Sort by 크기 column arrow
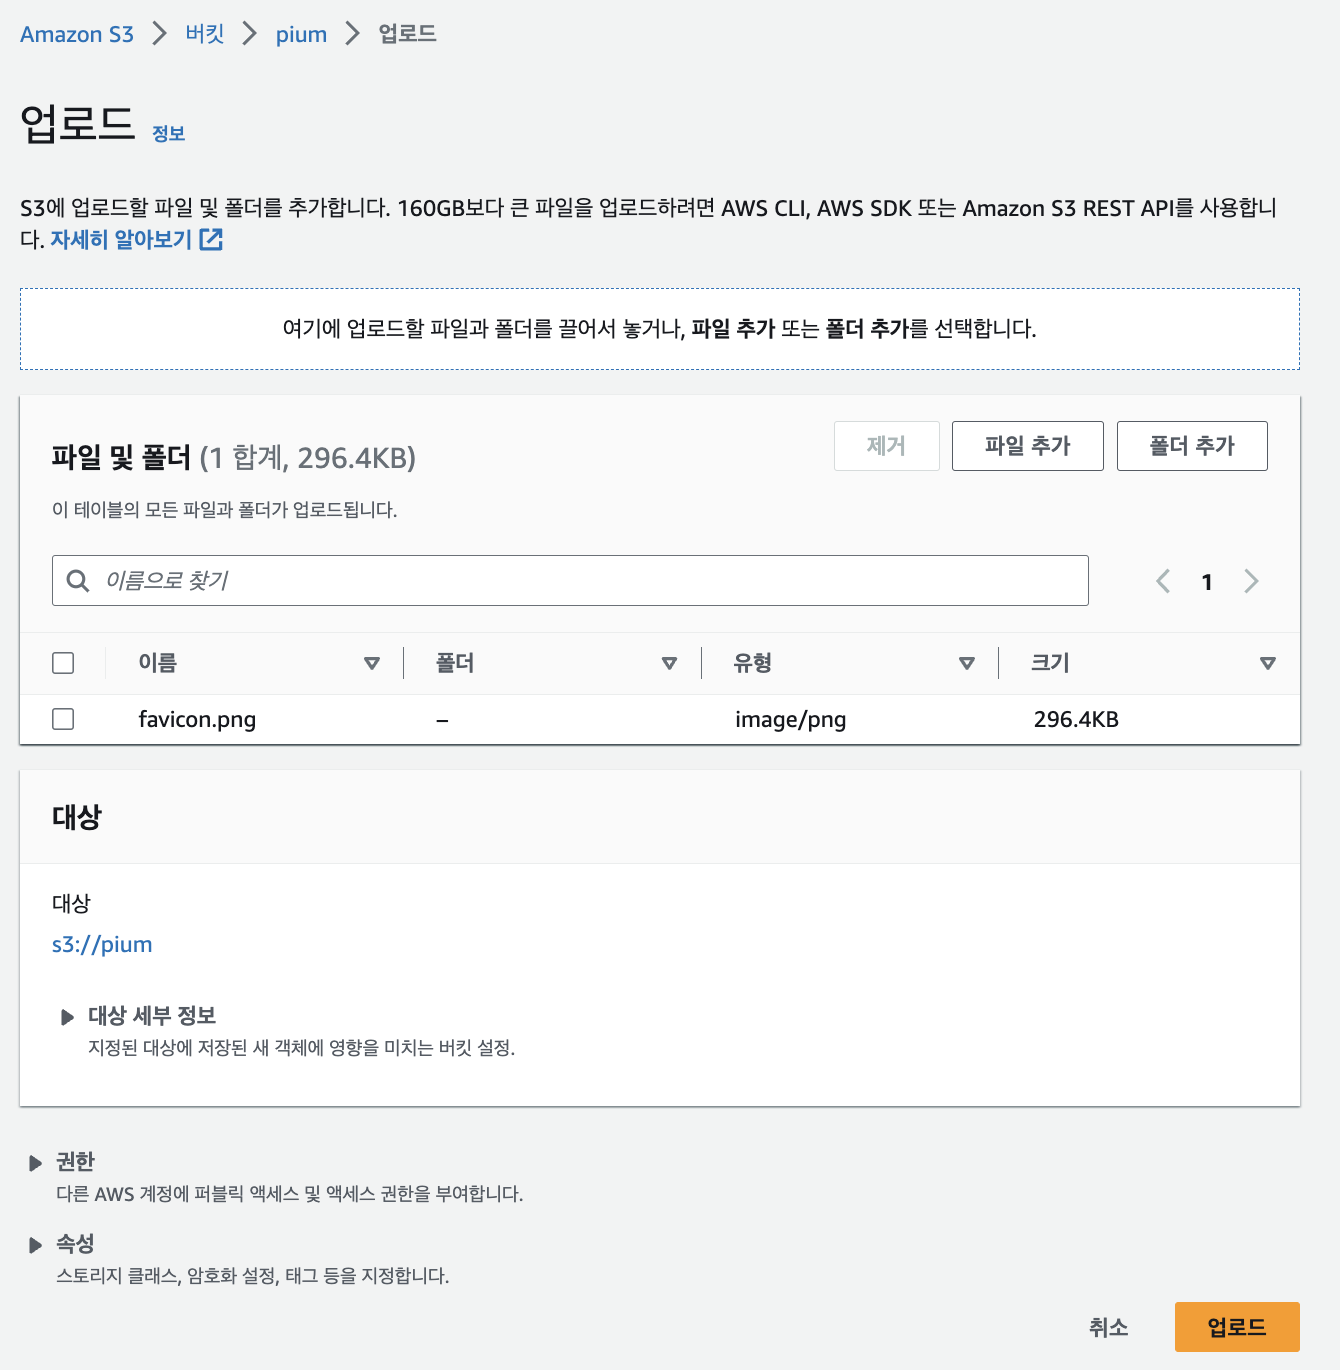1340x1370 pixels. coord(1267,663)
